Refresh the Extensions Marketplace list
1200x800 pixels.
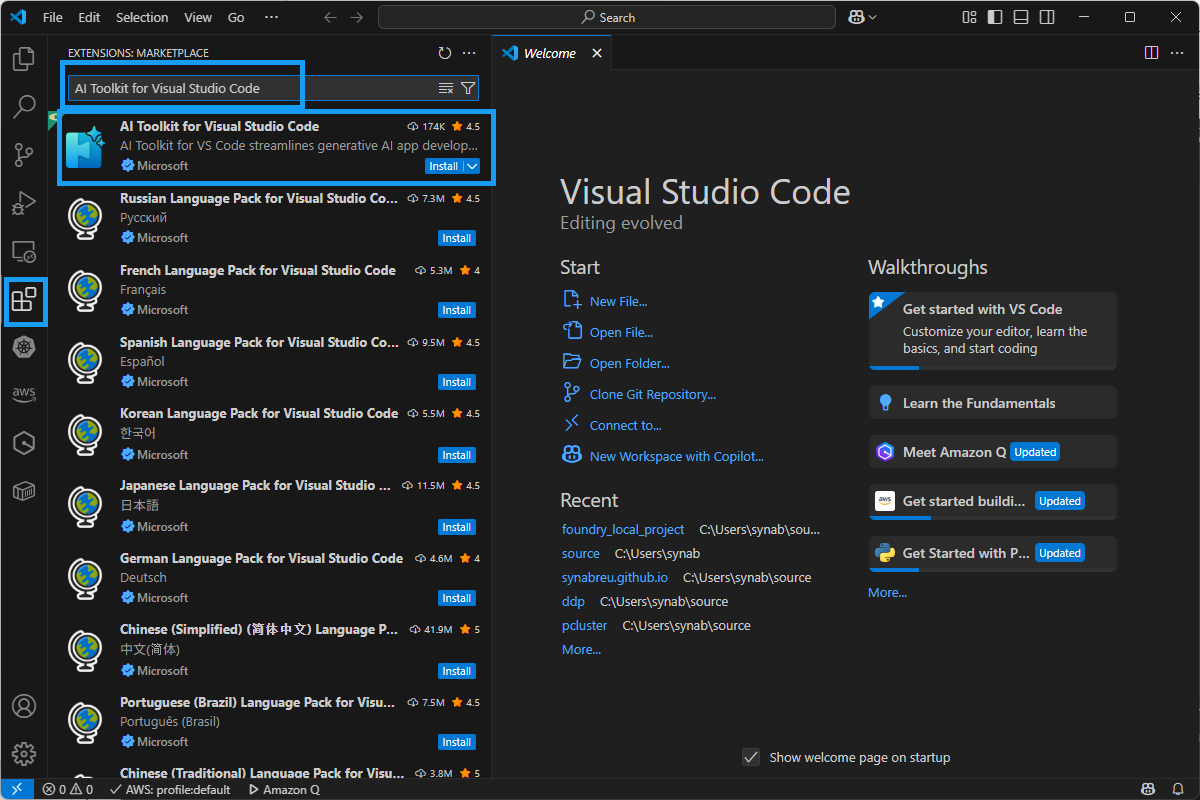(x=445, y=53)
